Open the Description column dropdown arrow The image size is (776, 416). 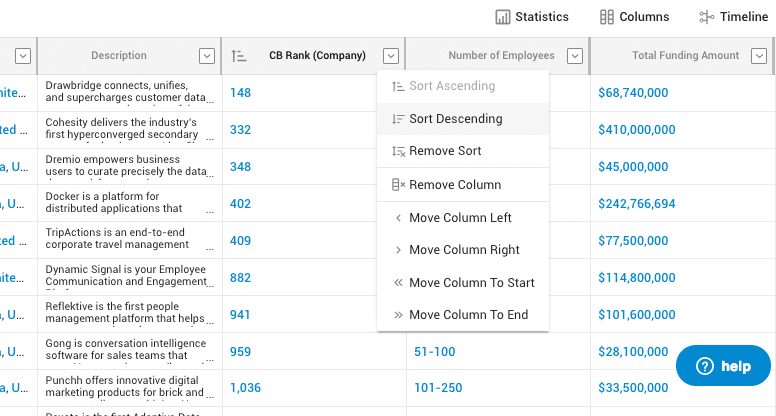coord(207,56)
